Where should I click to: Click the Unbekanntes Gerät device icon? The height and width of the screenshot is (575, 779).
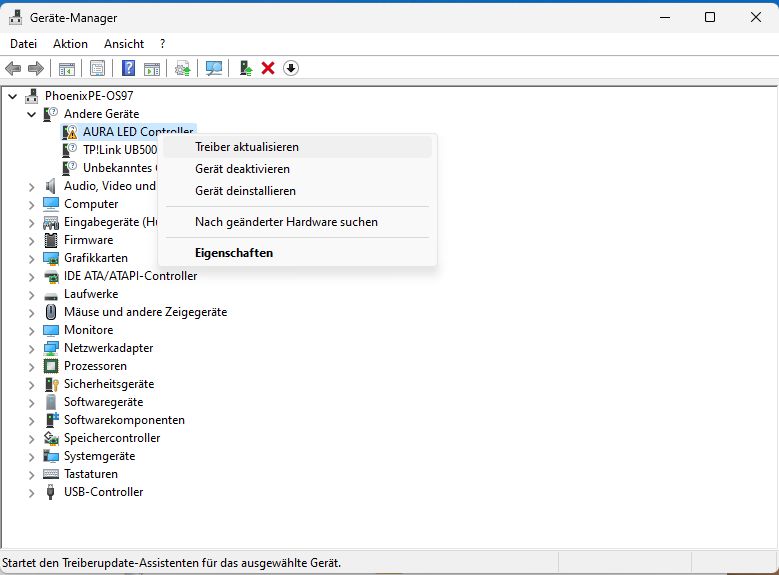(70, 167)
